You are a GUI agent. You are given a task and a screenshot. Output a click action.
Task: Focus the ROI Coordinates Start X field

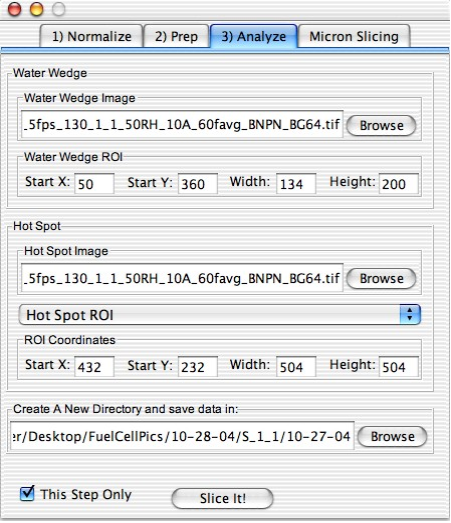pos(94,367)
